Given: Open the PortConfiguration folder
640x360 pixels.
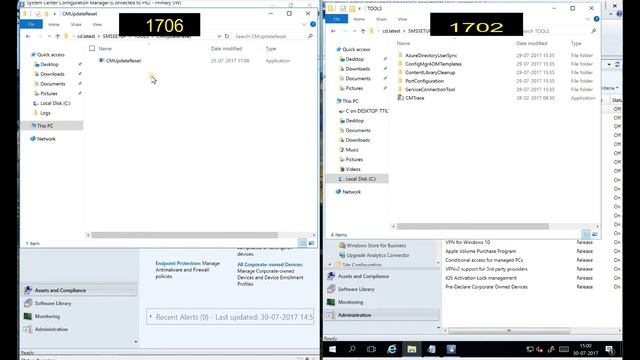Looking at the screenshot, I should 424,81.
